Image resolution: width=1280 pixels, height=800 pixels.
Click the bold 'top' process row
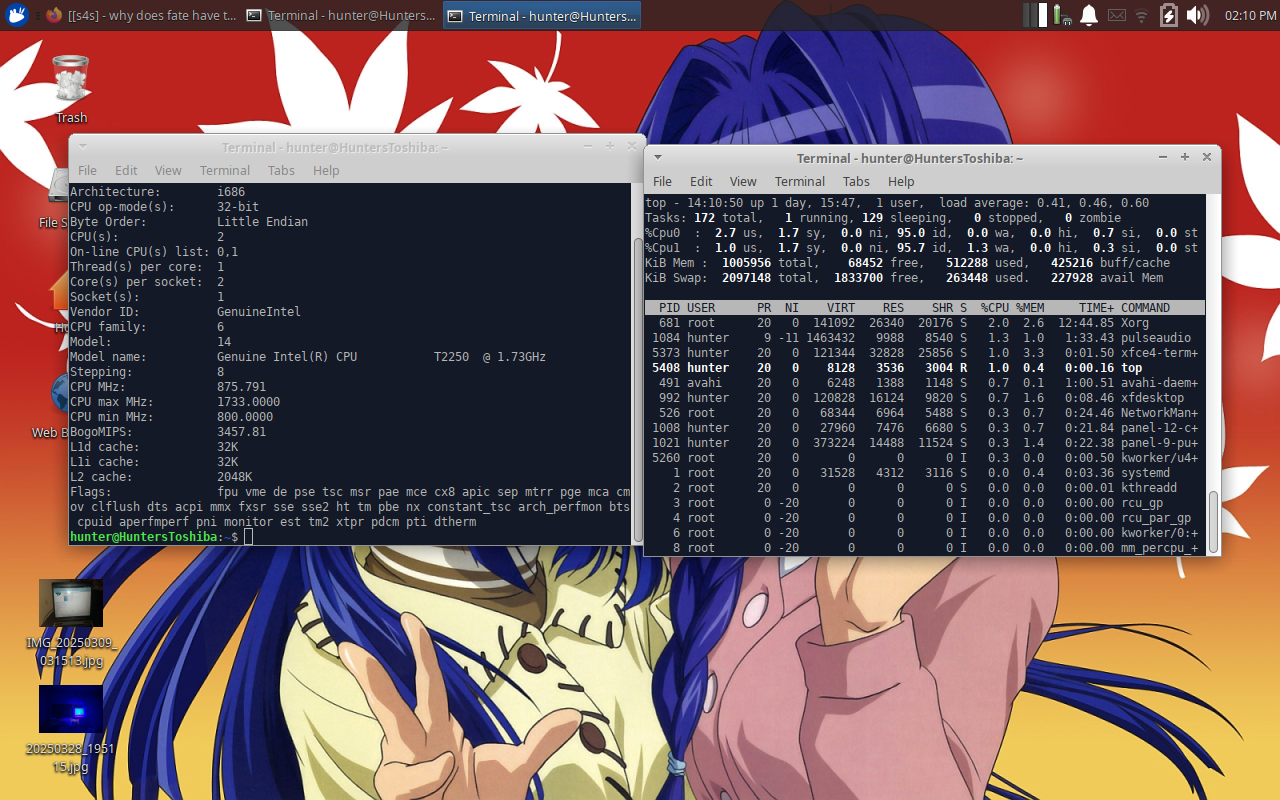point(925,368)
